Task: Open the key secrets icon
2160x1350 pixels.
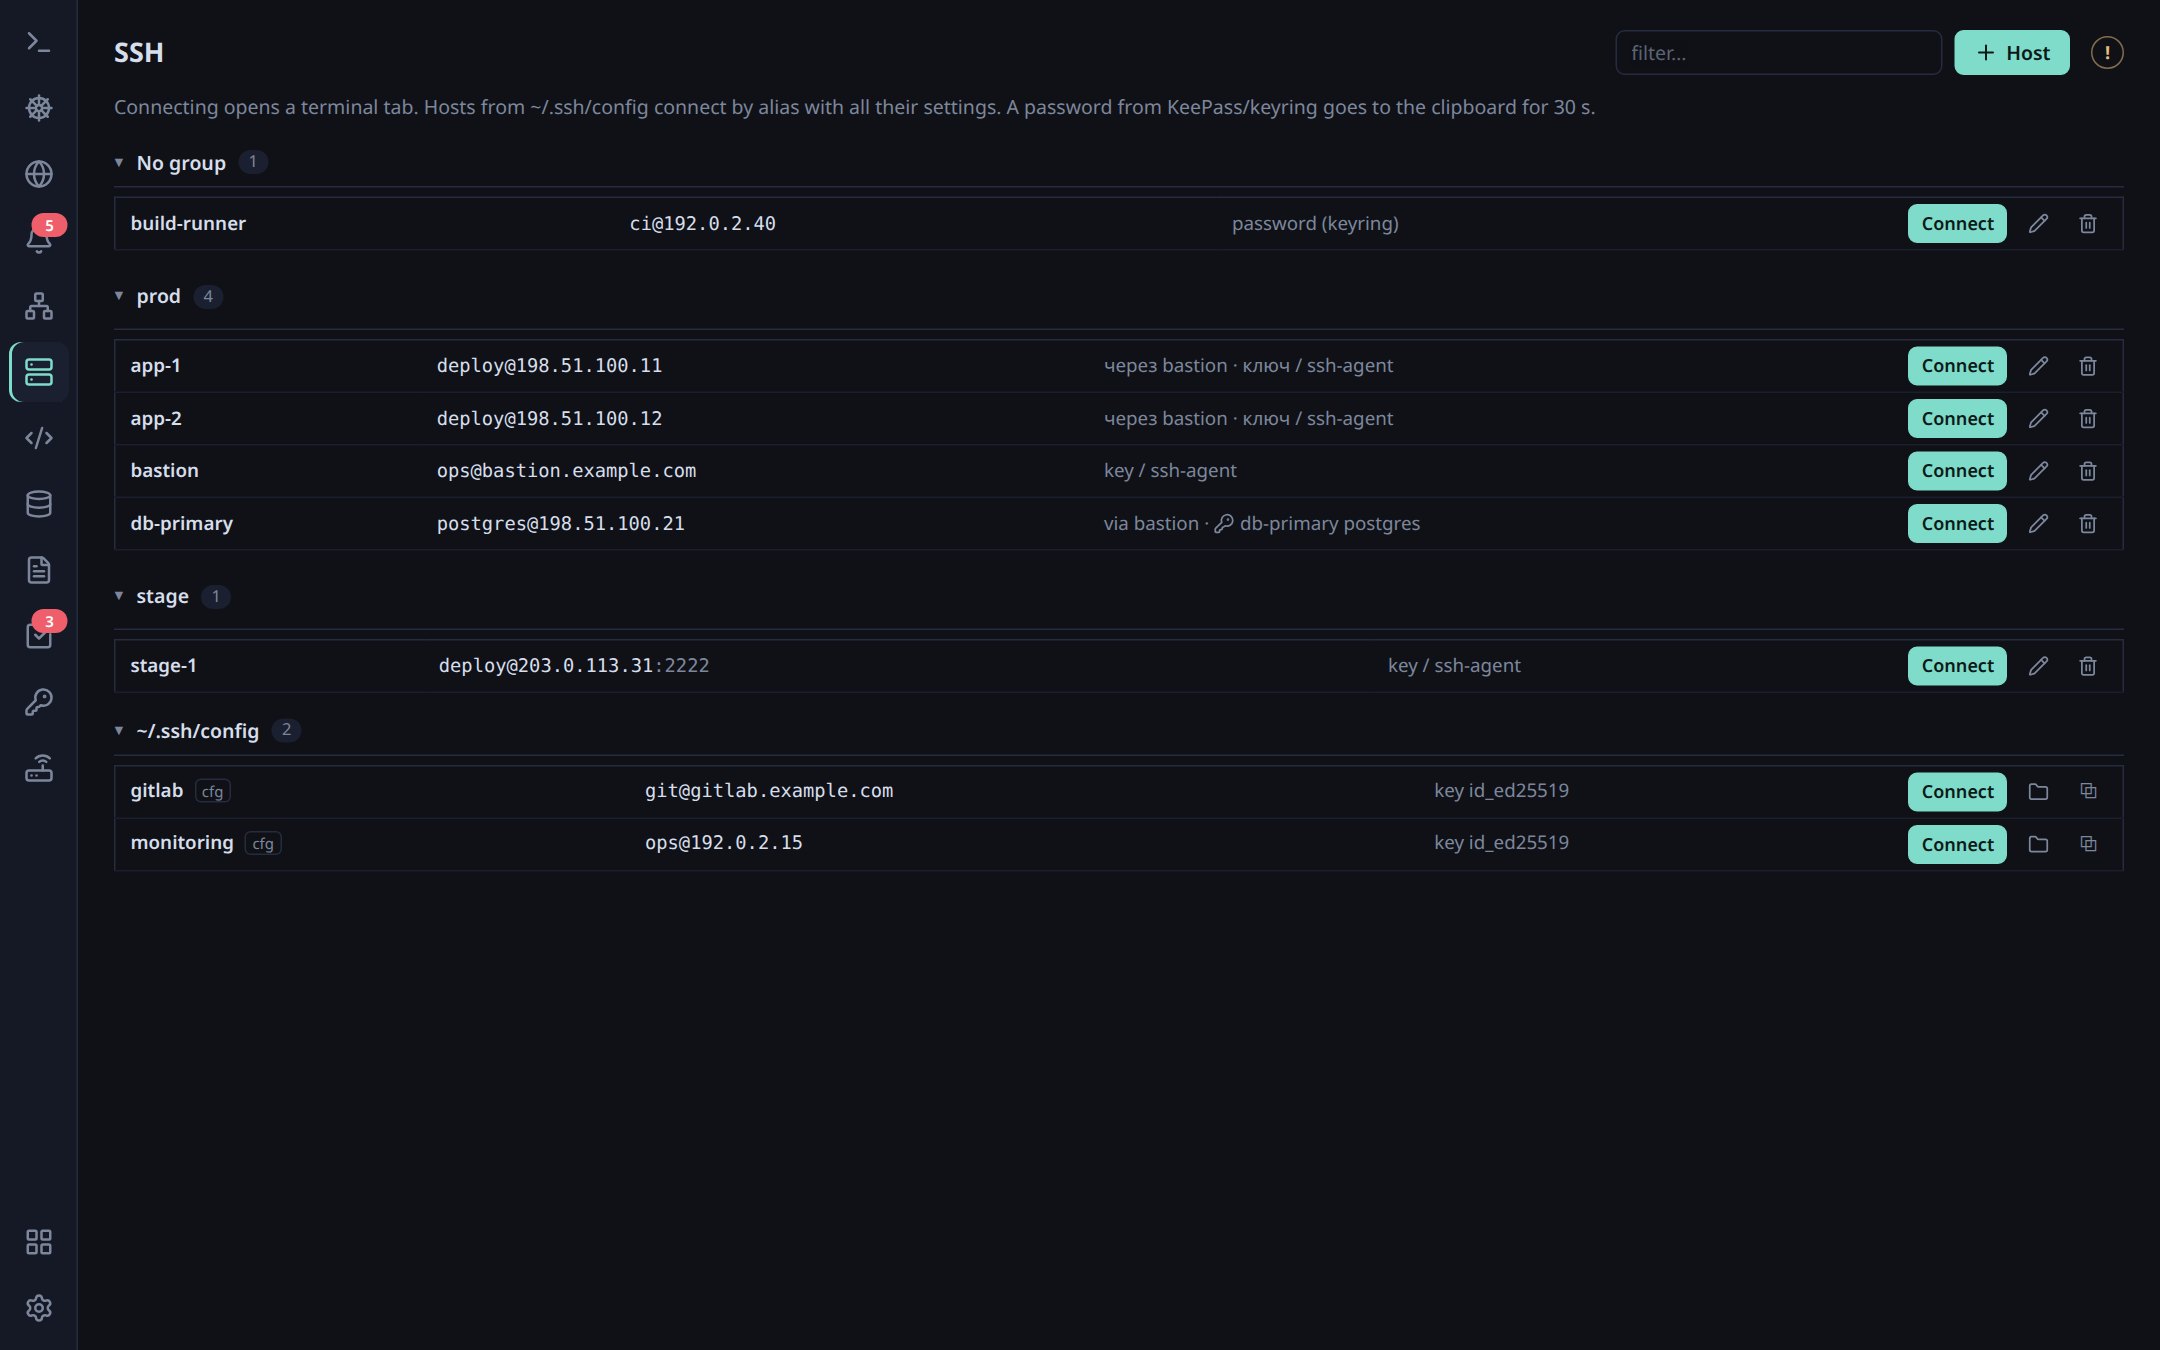Action: click(x=39, y=702)
